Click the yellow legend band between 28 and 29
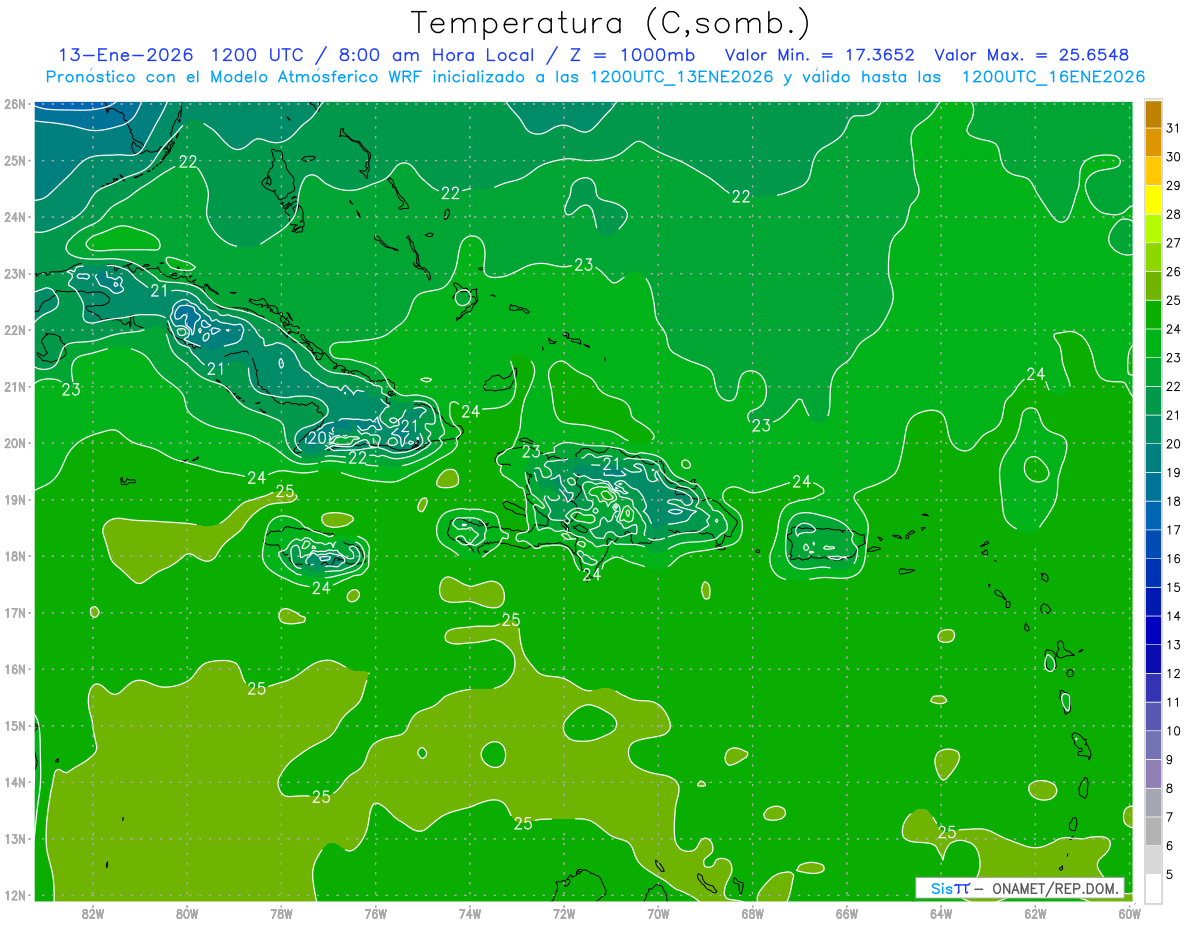Image resolution: width=1200 pixels, height=927 pixels. pyautogui.click(x=1153, y=200)
